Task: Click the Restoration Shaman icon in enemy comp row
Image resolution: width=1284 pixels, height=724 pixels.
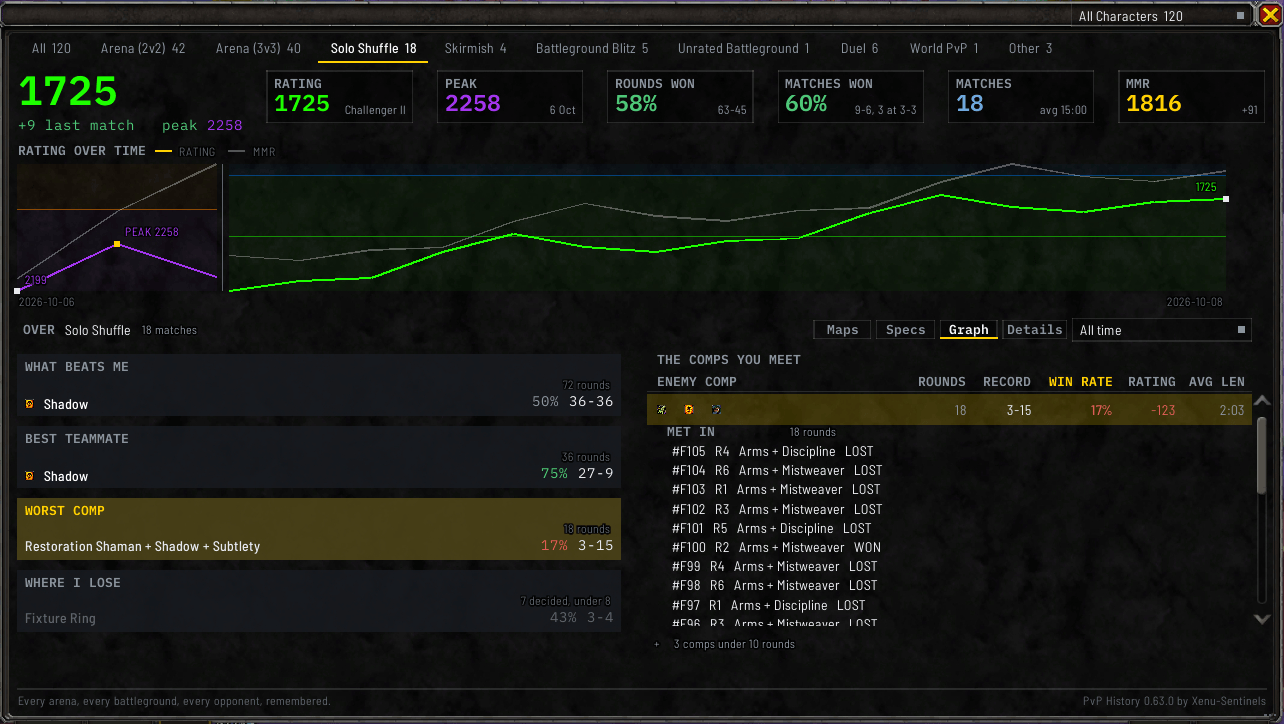Action: click(662, 410)
